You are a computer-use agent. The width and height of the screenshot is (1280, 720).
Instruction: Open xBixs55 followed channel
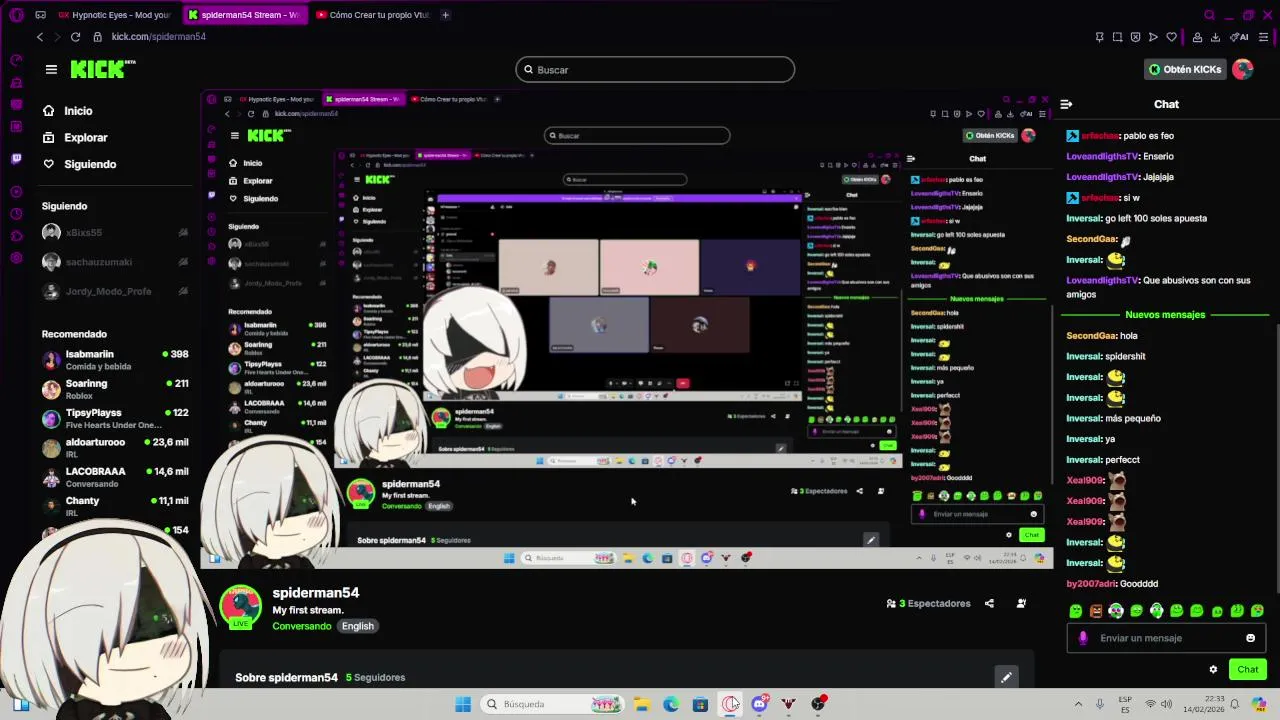[115, 232]
